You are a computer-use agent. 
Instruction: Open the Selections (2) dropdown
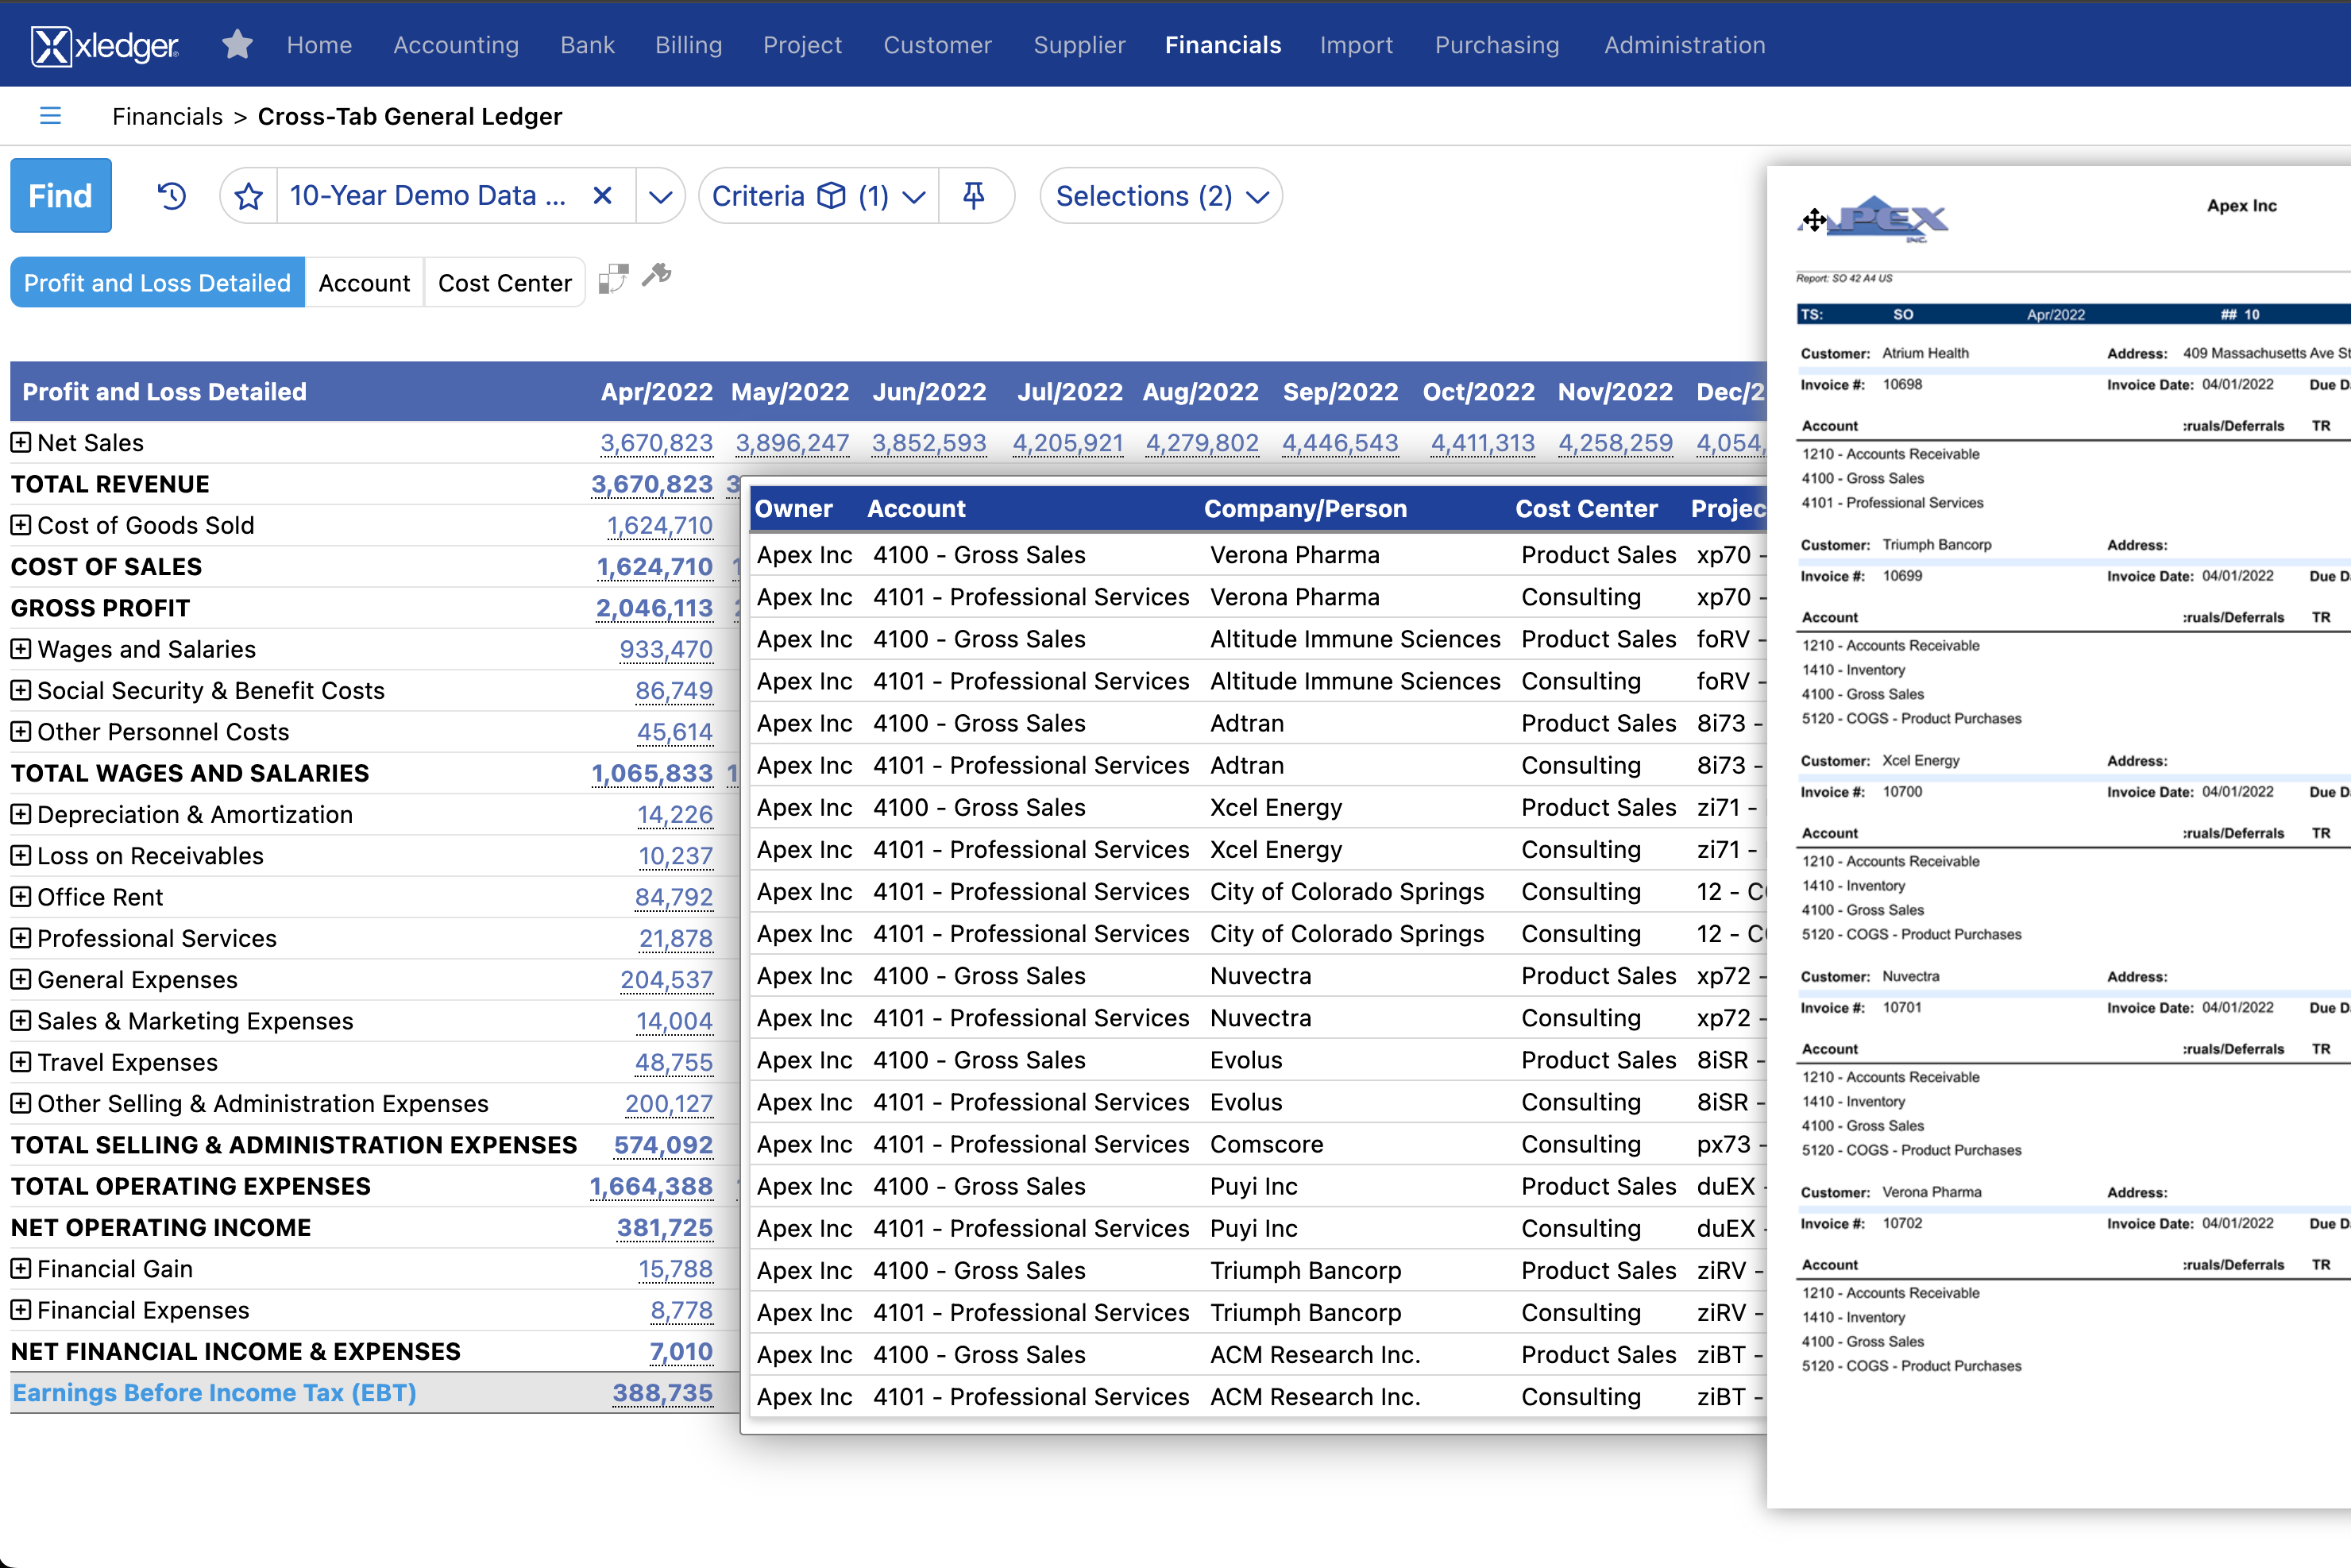[1160, 195]
